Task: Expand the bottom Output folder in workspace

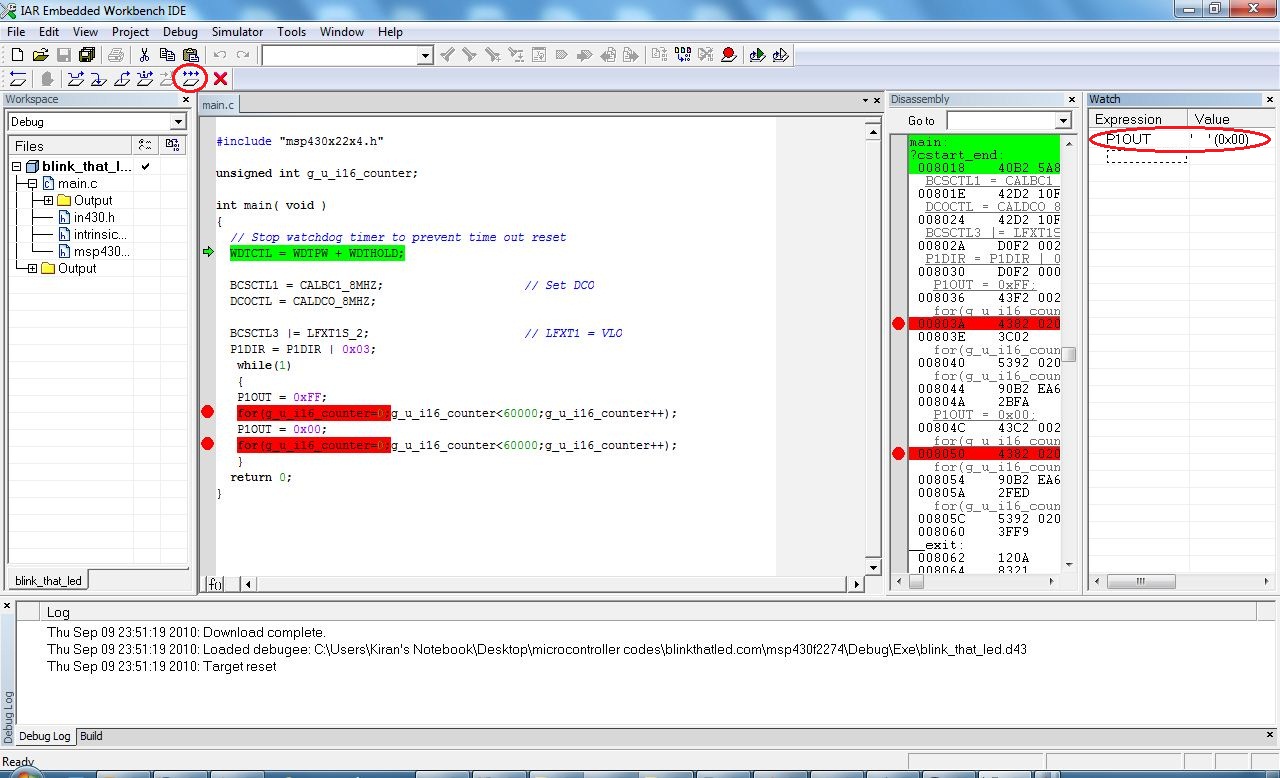Action: (32, 268)
